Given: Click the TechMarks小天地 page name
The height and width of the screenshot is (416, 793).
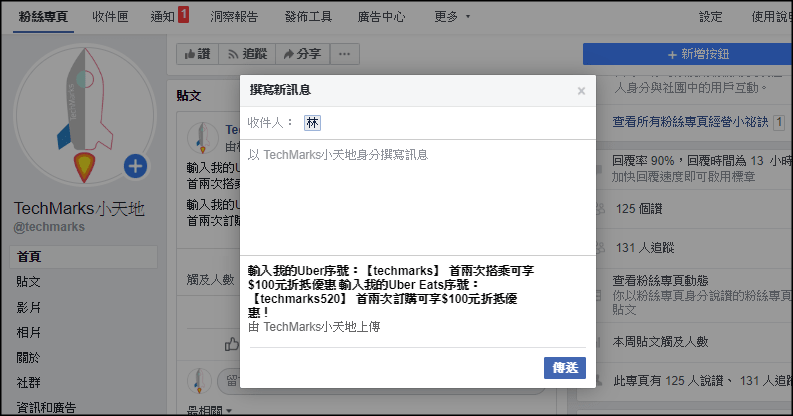Looking at the screenshot, I should click(79, 208).
